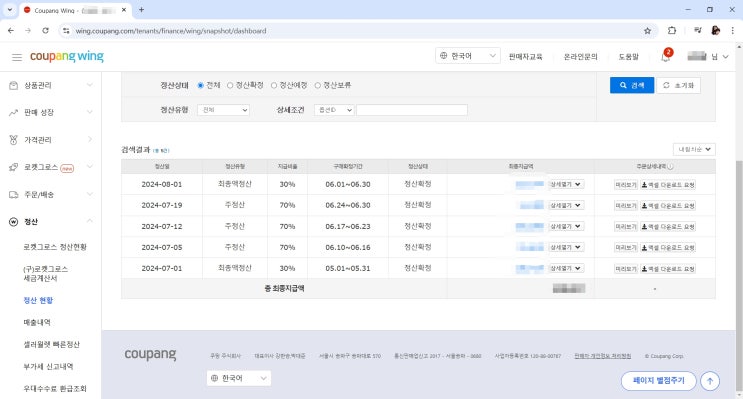Open 로켓그로스 정산현황 in the sidebar

pyautogui.click(x=55, y=247)
